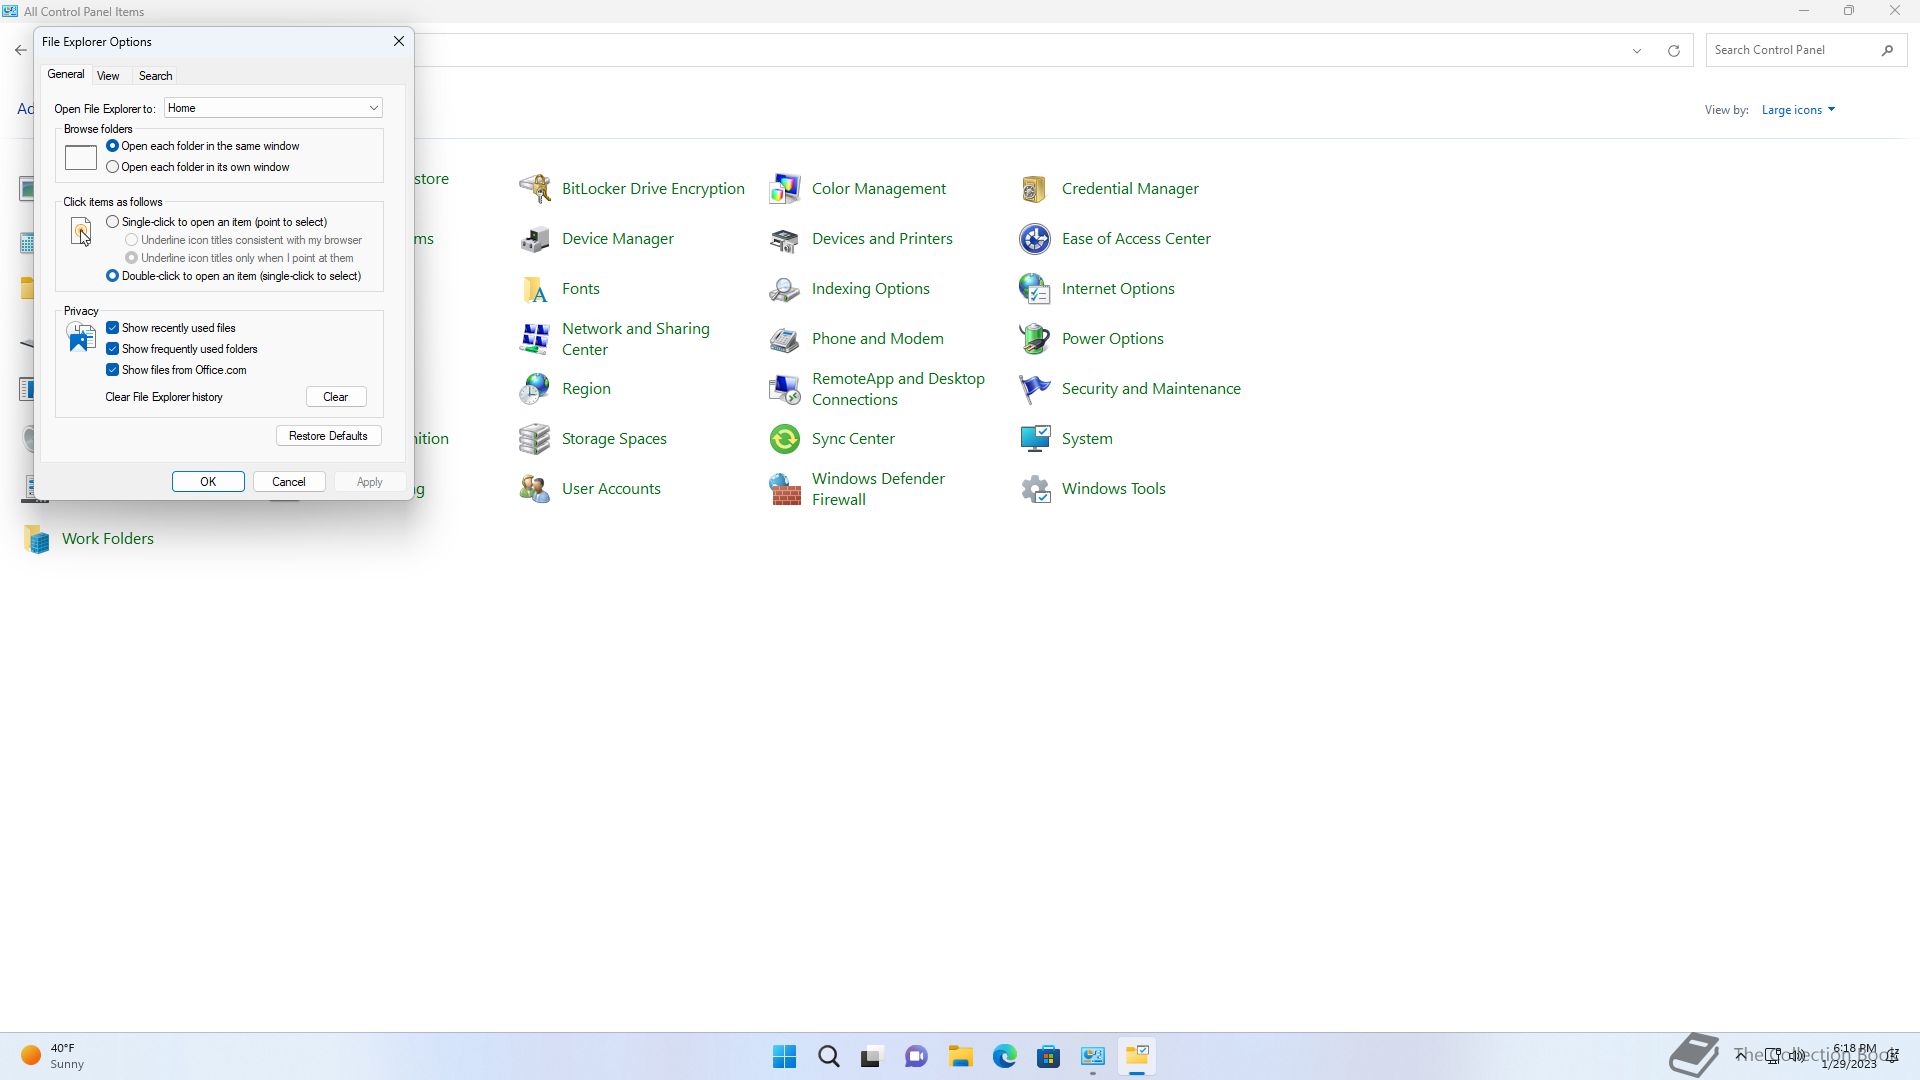Expand the address bar history chevron
1920x1080 pixels.
point(1637,50)
